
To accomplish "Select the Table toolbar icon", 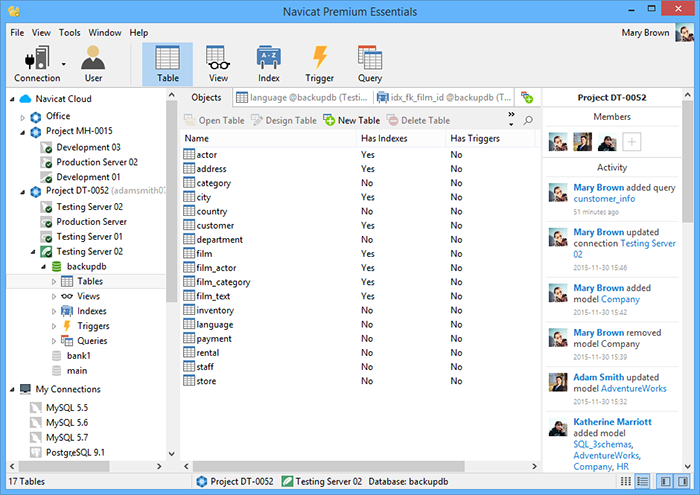I will click(167, 64).
